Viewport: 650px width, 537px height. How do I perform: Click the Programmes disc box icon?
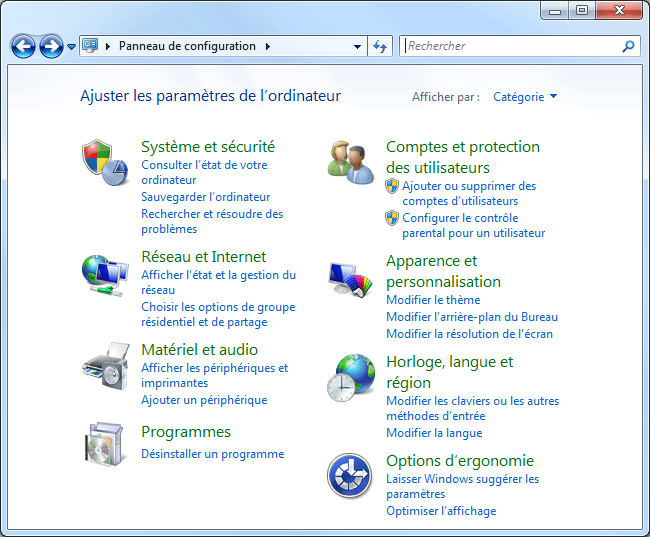point(104,444)
